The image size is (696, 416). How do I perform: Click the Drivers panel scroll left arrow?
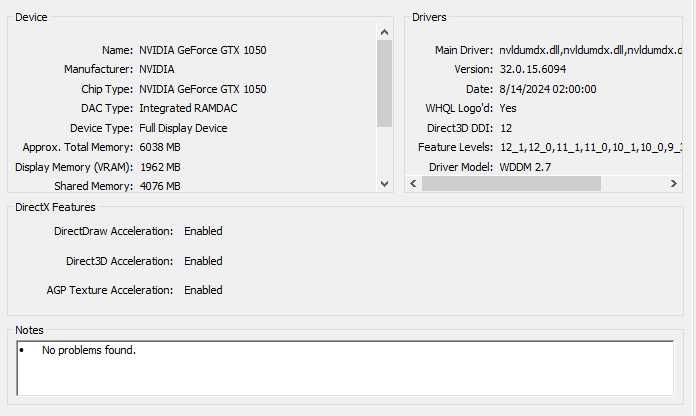pyautogui.click(x=413, y=183)
